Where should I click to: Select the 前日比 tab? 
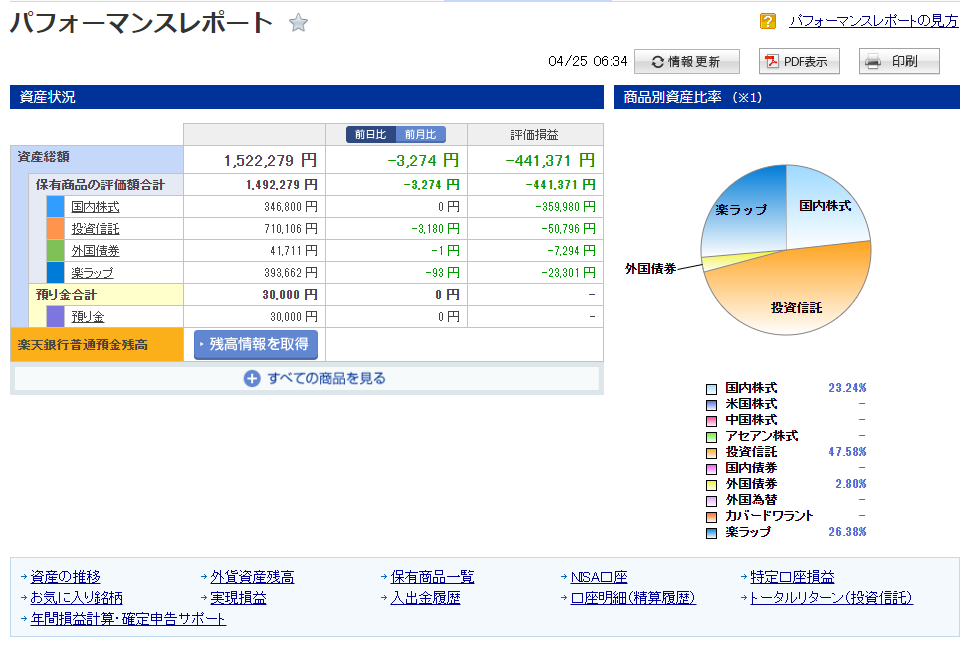point(370,134)
